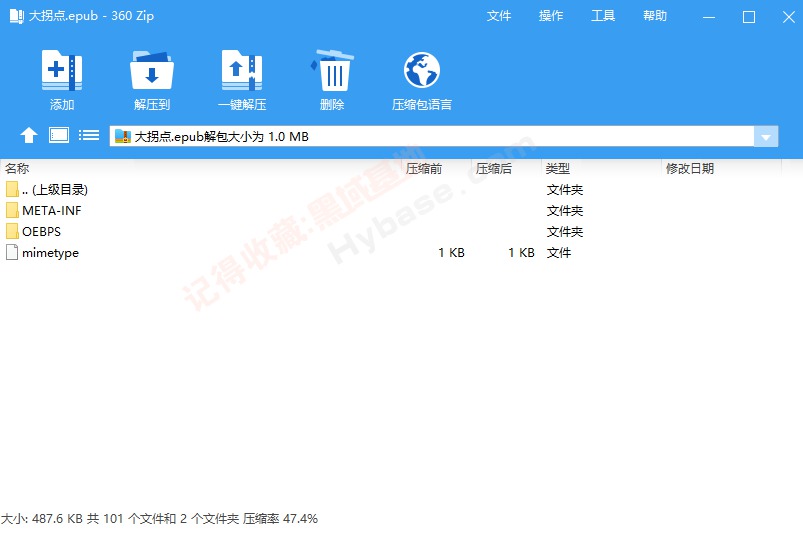Open the 工具 menu
This screenshot has width=803, height=533.
click(x=603, y=16)
